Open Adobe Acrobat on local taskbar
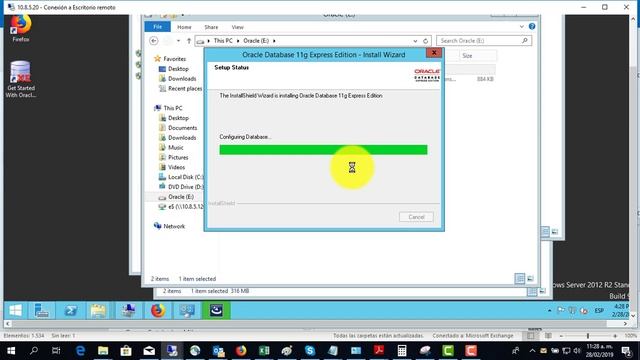The image size is (640, 360). pos(379,351)
